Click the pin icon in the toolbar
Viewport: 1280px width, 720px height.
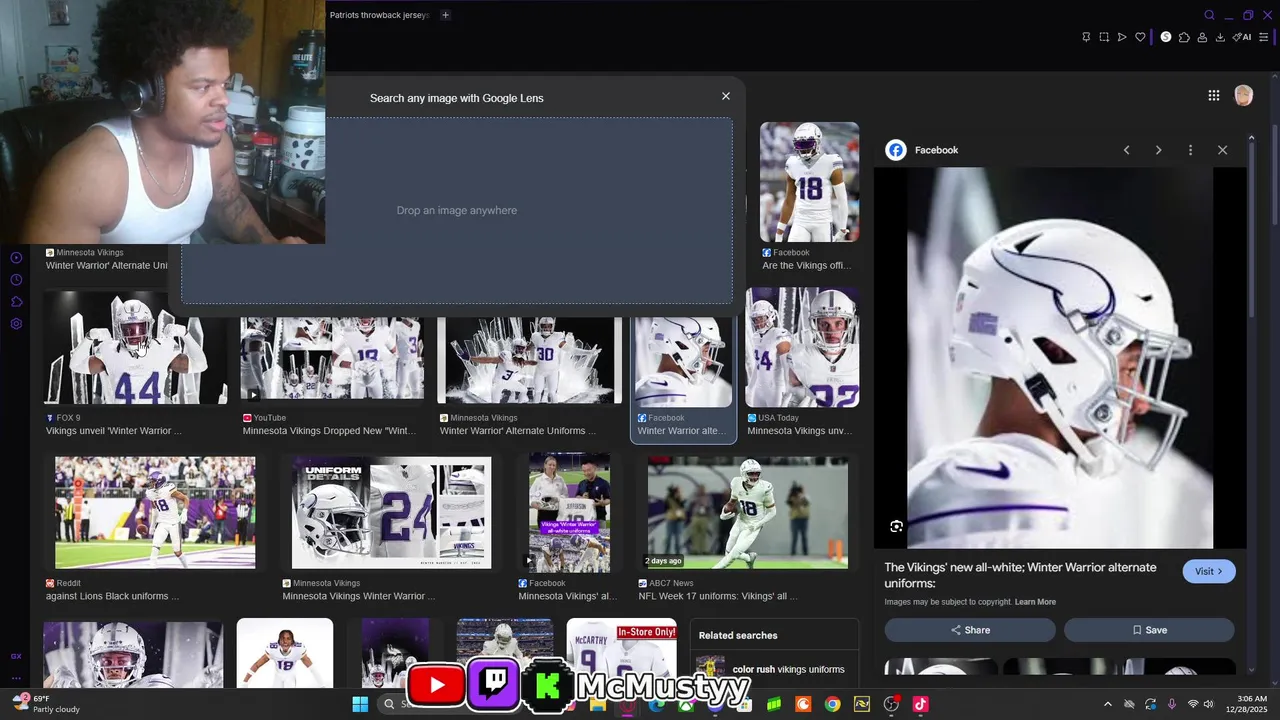pos(1086,37)
